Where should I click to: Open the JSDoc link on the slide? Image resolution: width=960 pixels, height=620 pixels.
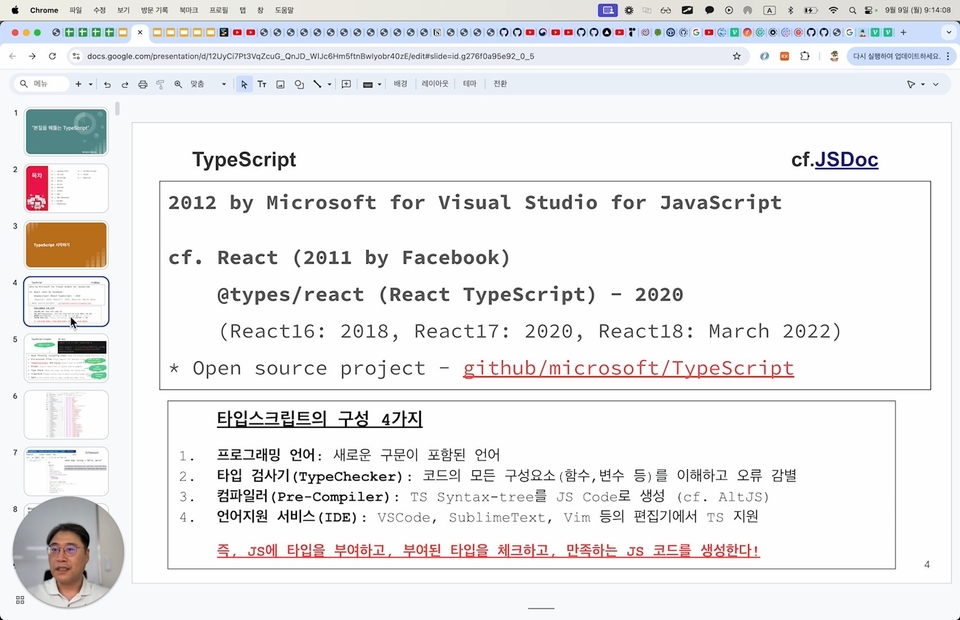(x=846, y=160)
